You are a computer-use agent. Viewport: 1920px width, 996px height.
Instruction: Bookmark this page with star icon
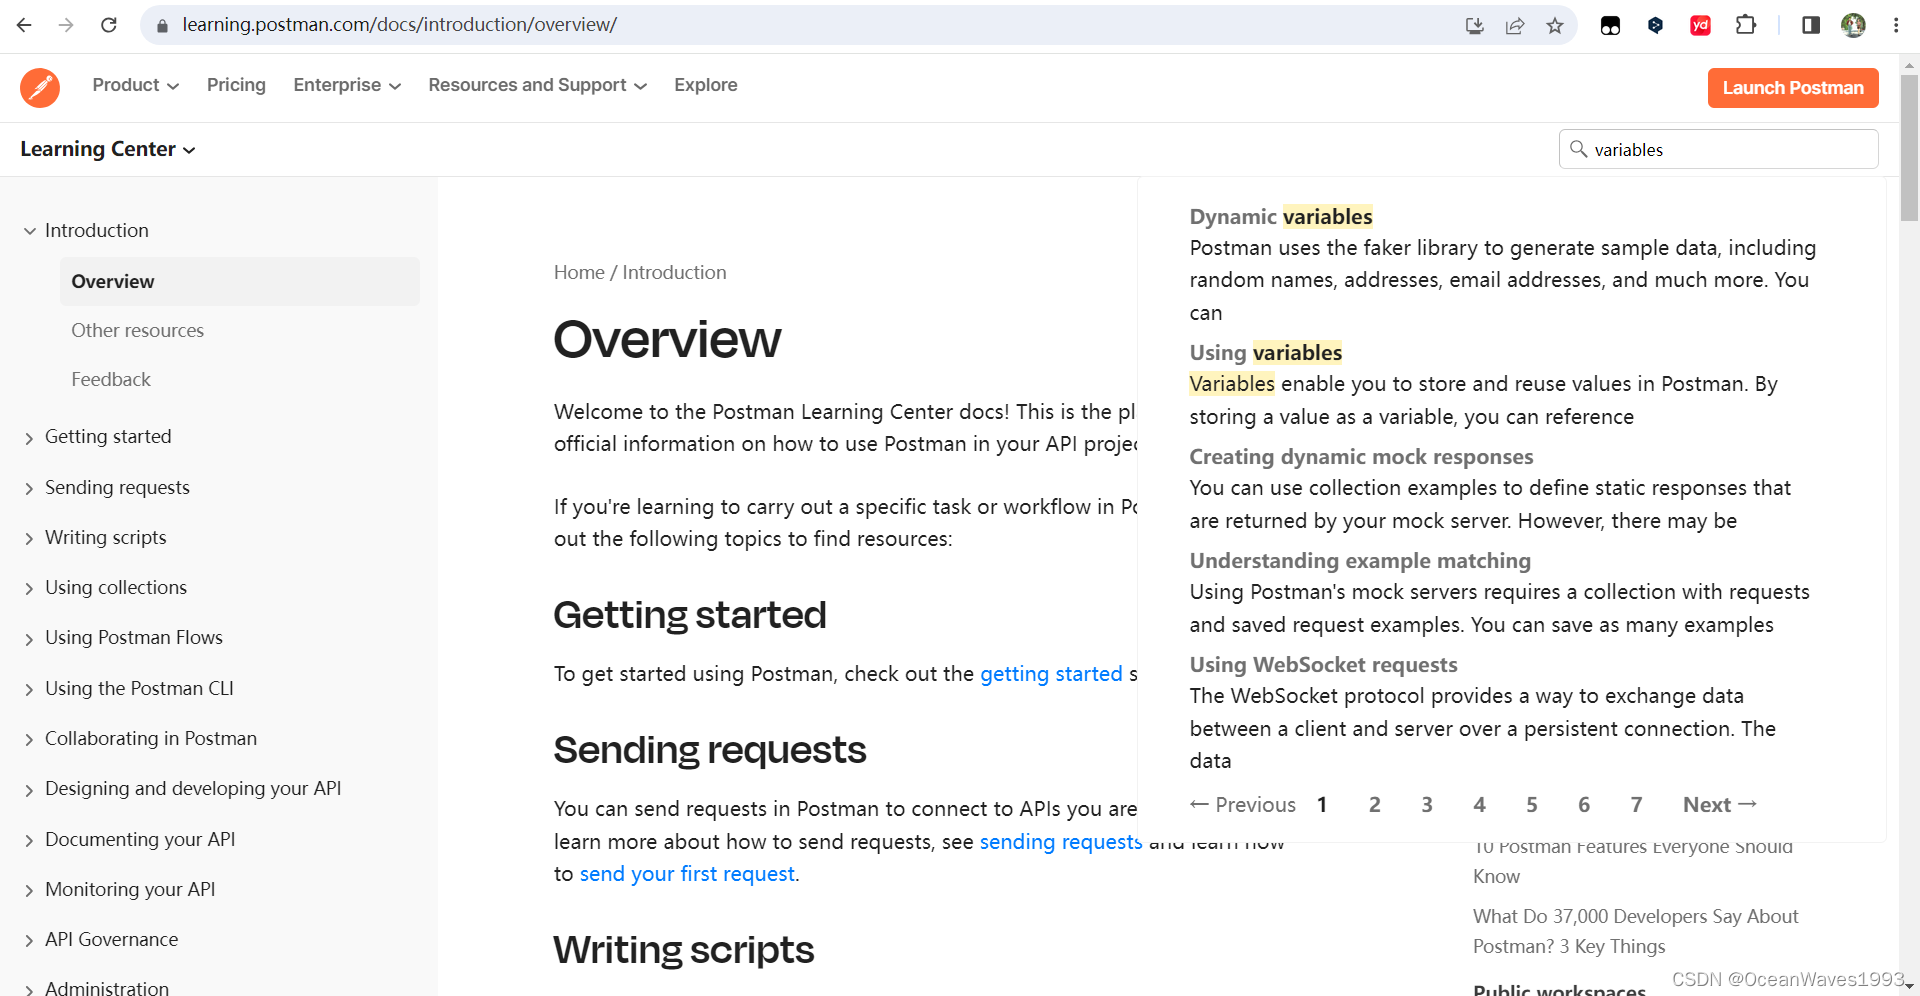pos(1555,25)
